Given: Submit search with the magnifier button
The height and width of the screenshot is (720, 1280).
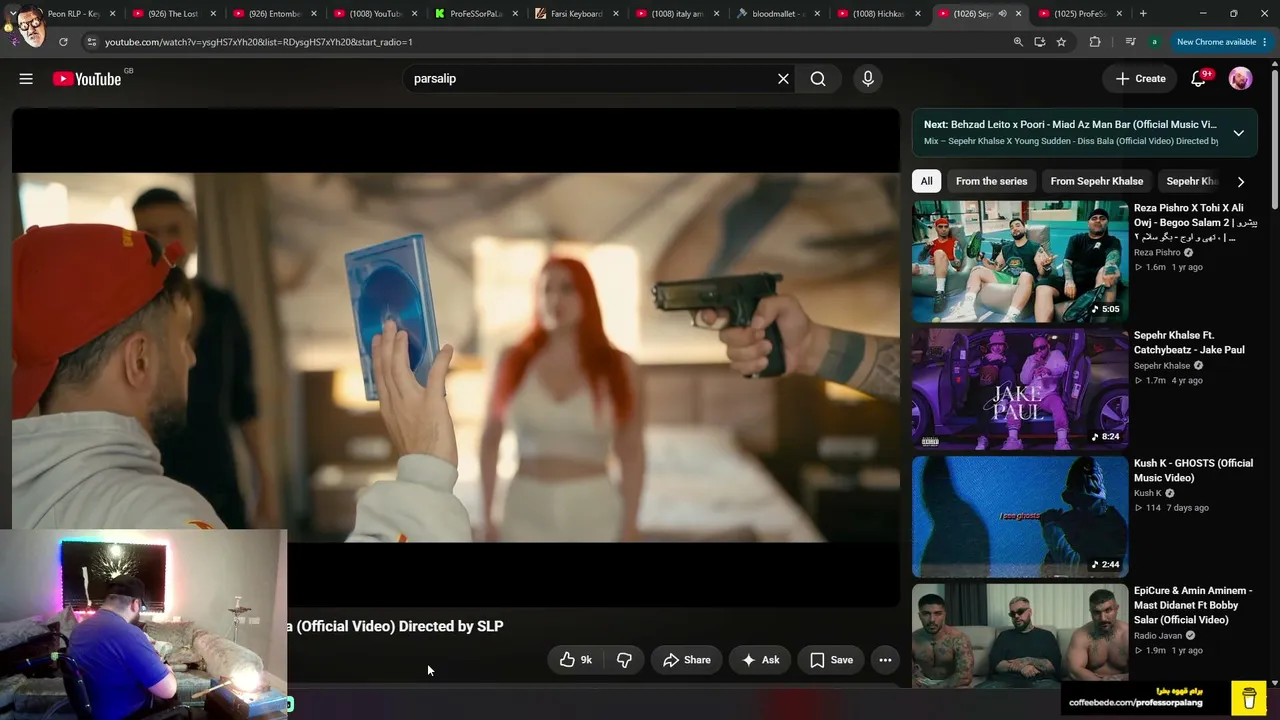Looking at the screenshot, I should click(818, 79).
